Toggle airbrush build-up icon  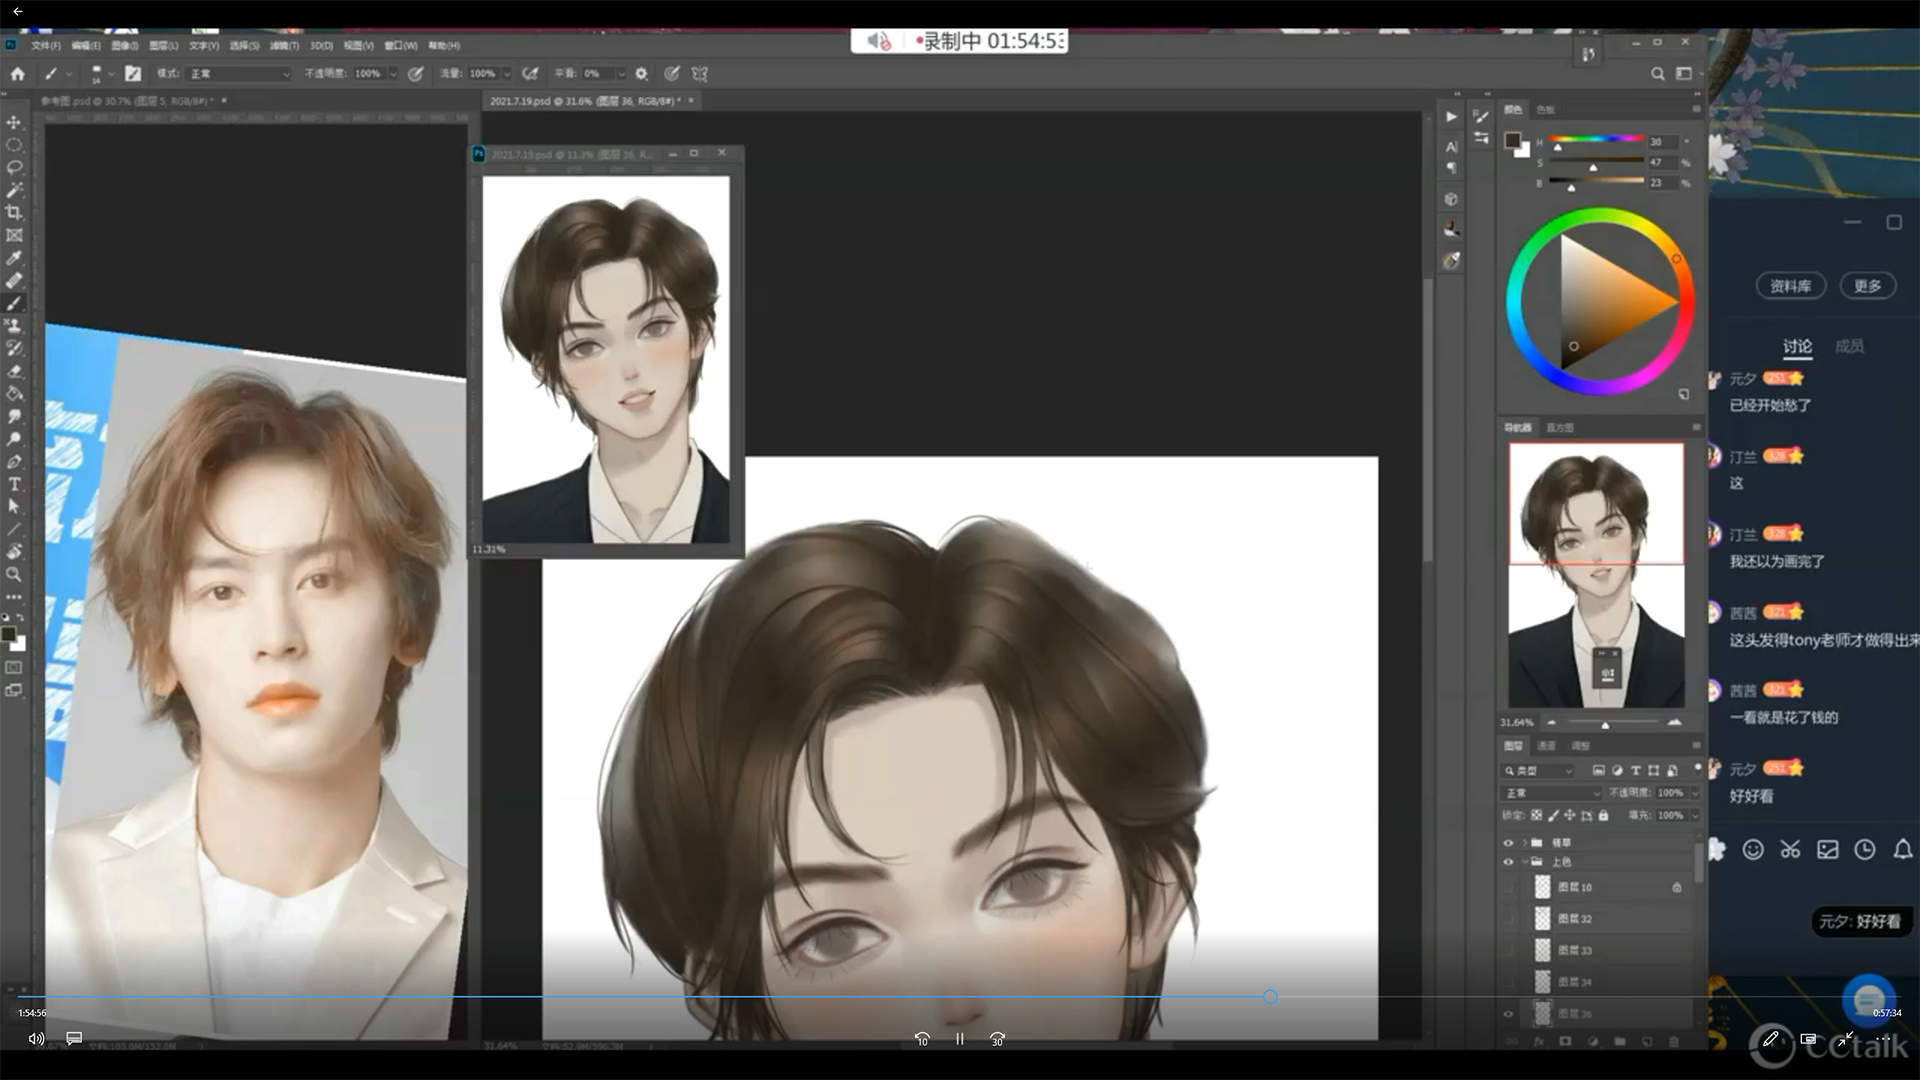[x=530, y=74]
